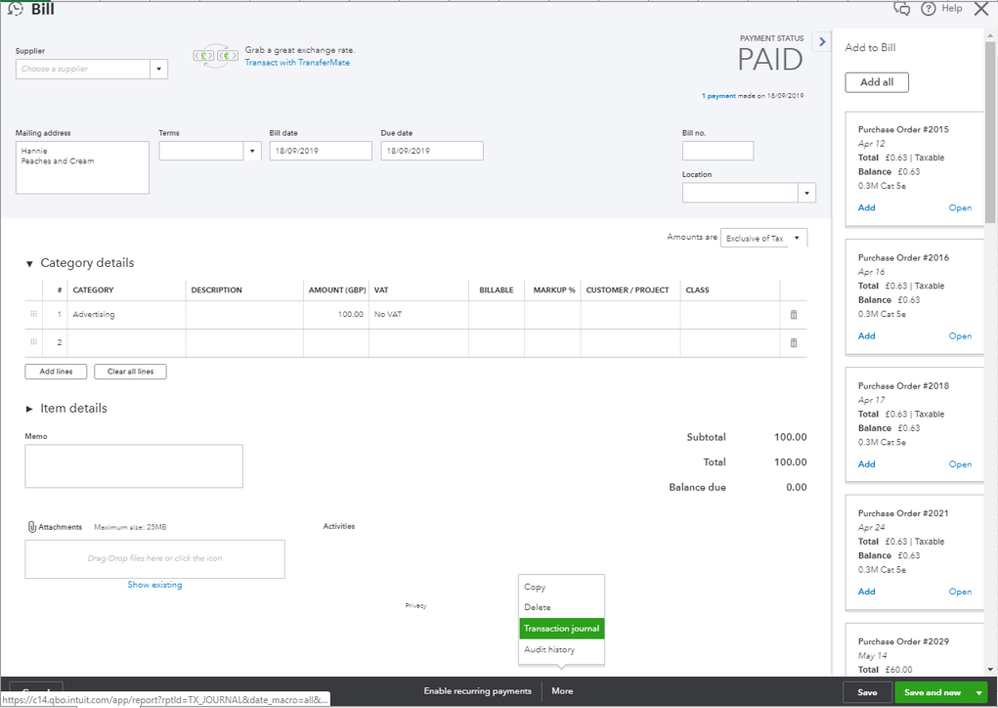The height and width of the screenshot is (708, 998).
Task: Click the Show existing attachments link
Action: (x=155, y=584)
